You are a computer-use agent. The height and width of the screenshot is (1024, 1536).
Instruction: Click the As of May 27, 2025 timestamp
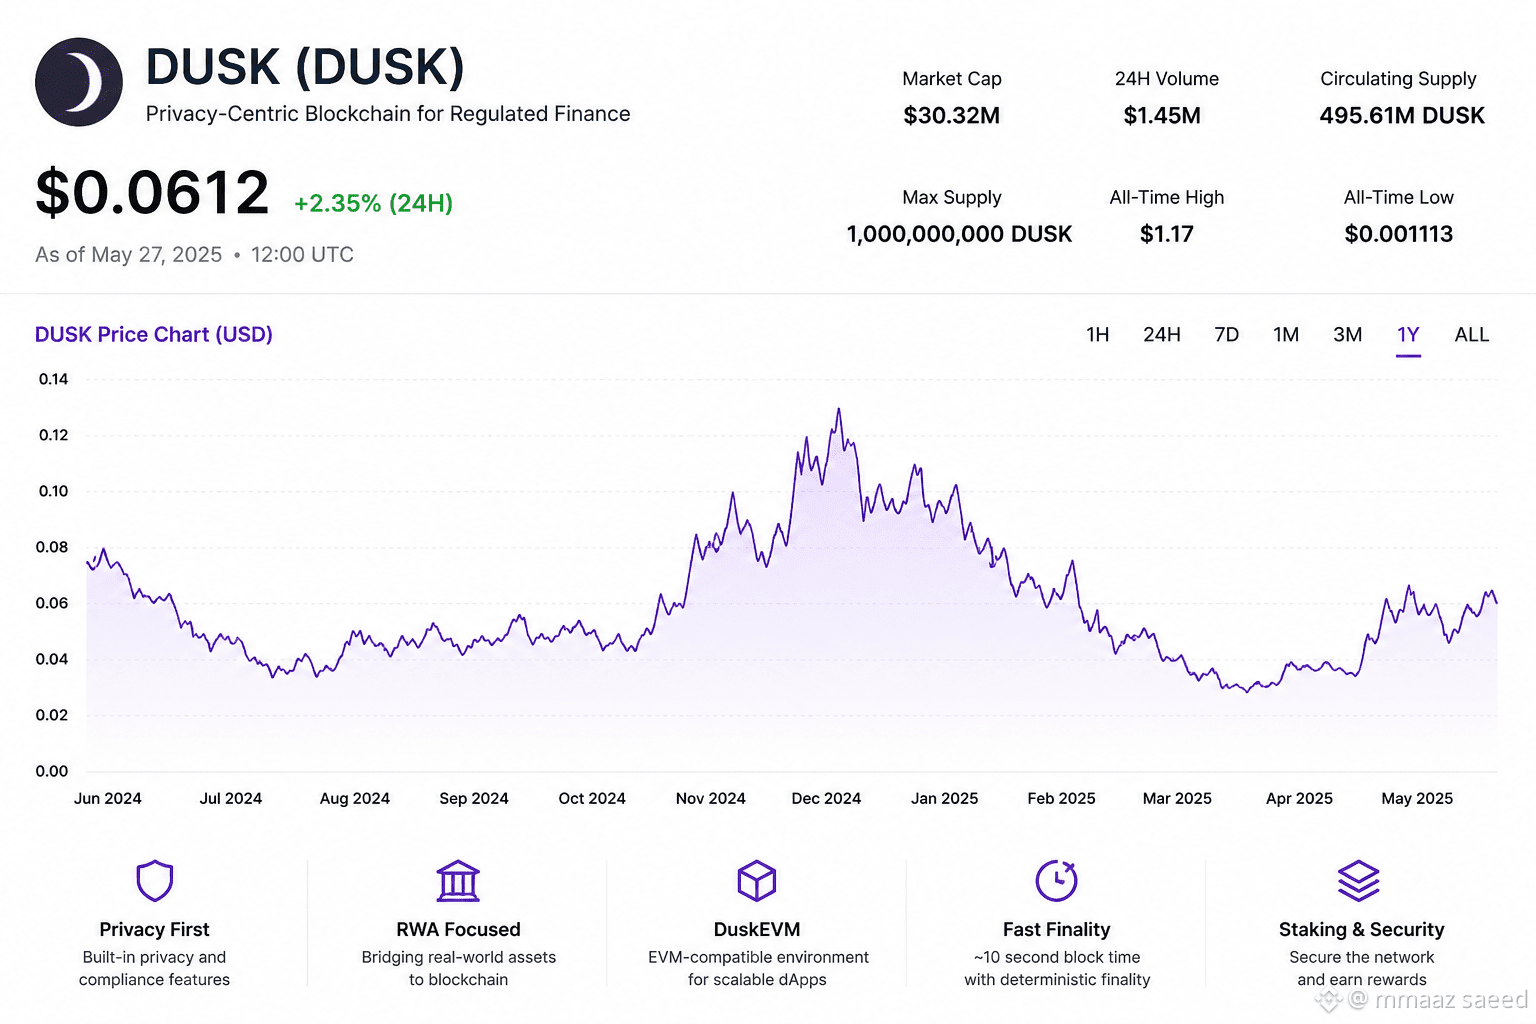pyautogui.click(x=194, y=255)
